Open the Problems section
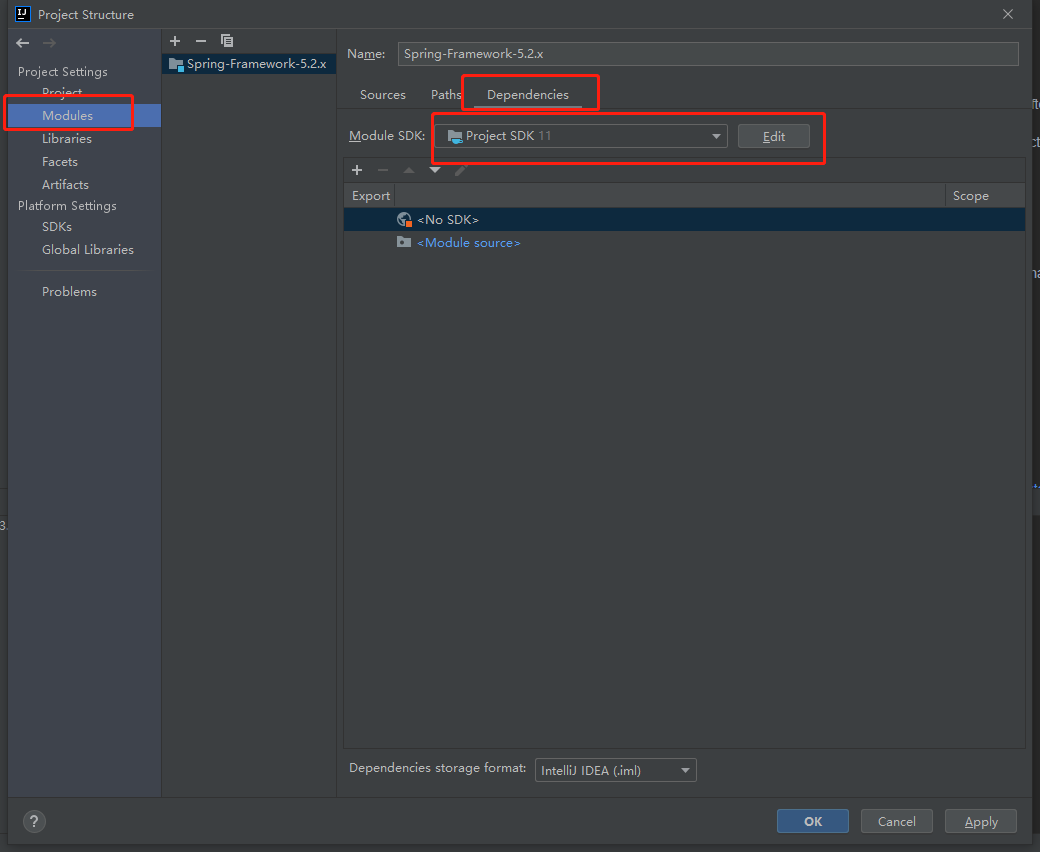The image size is (1040, 852). 69,292
